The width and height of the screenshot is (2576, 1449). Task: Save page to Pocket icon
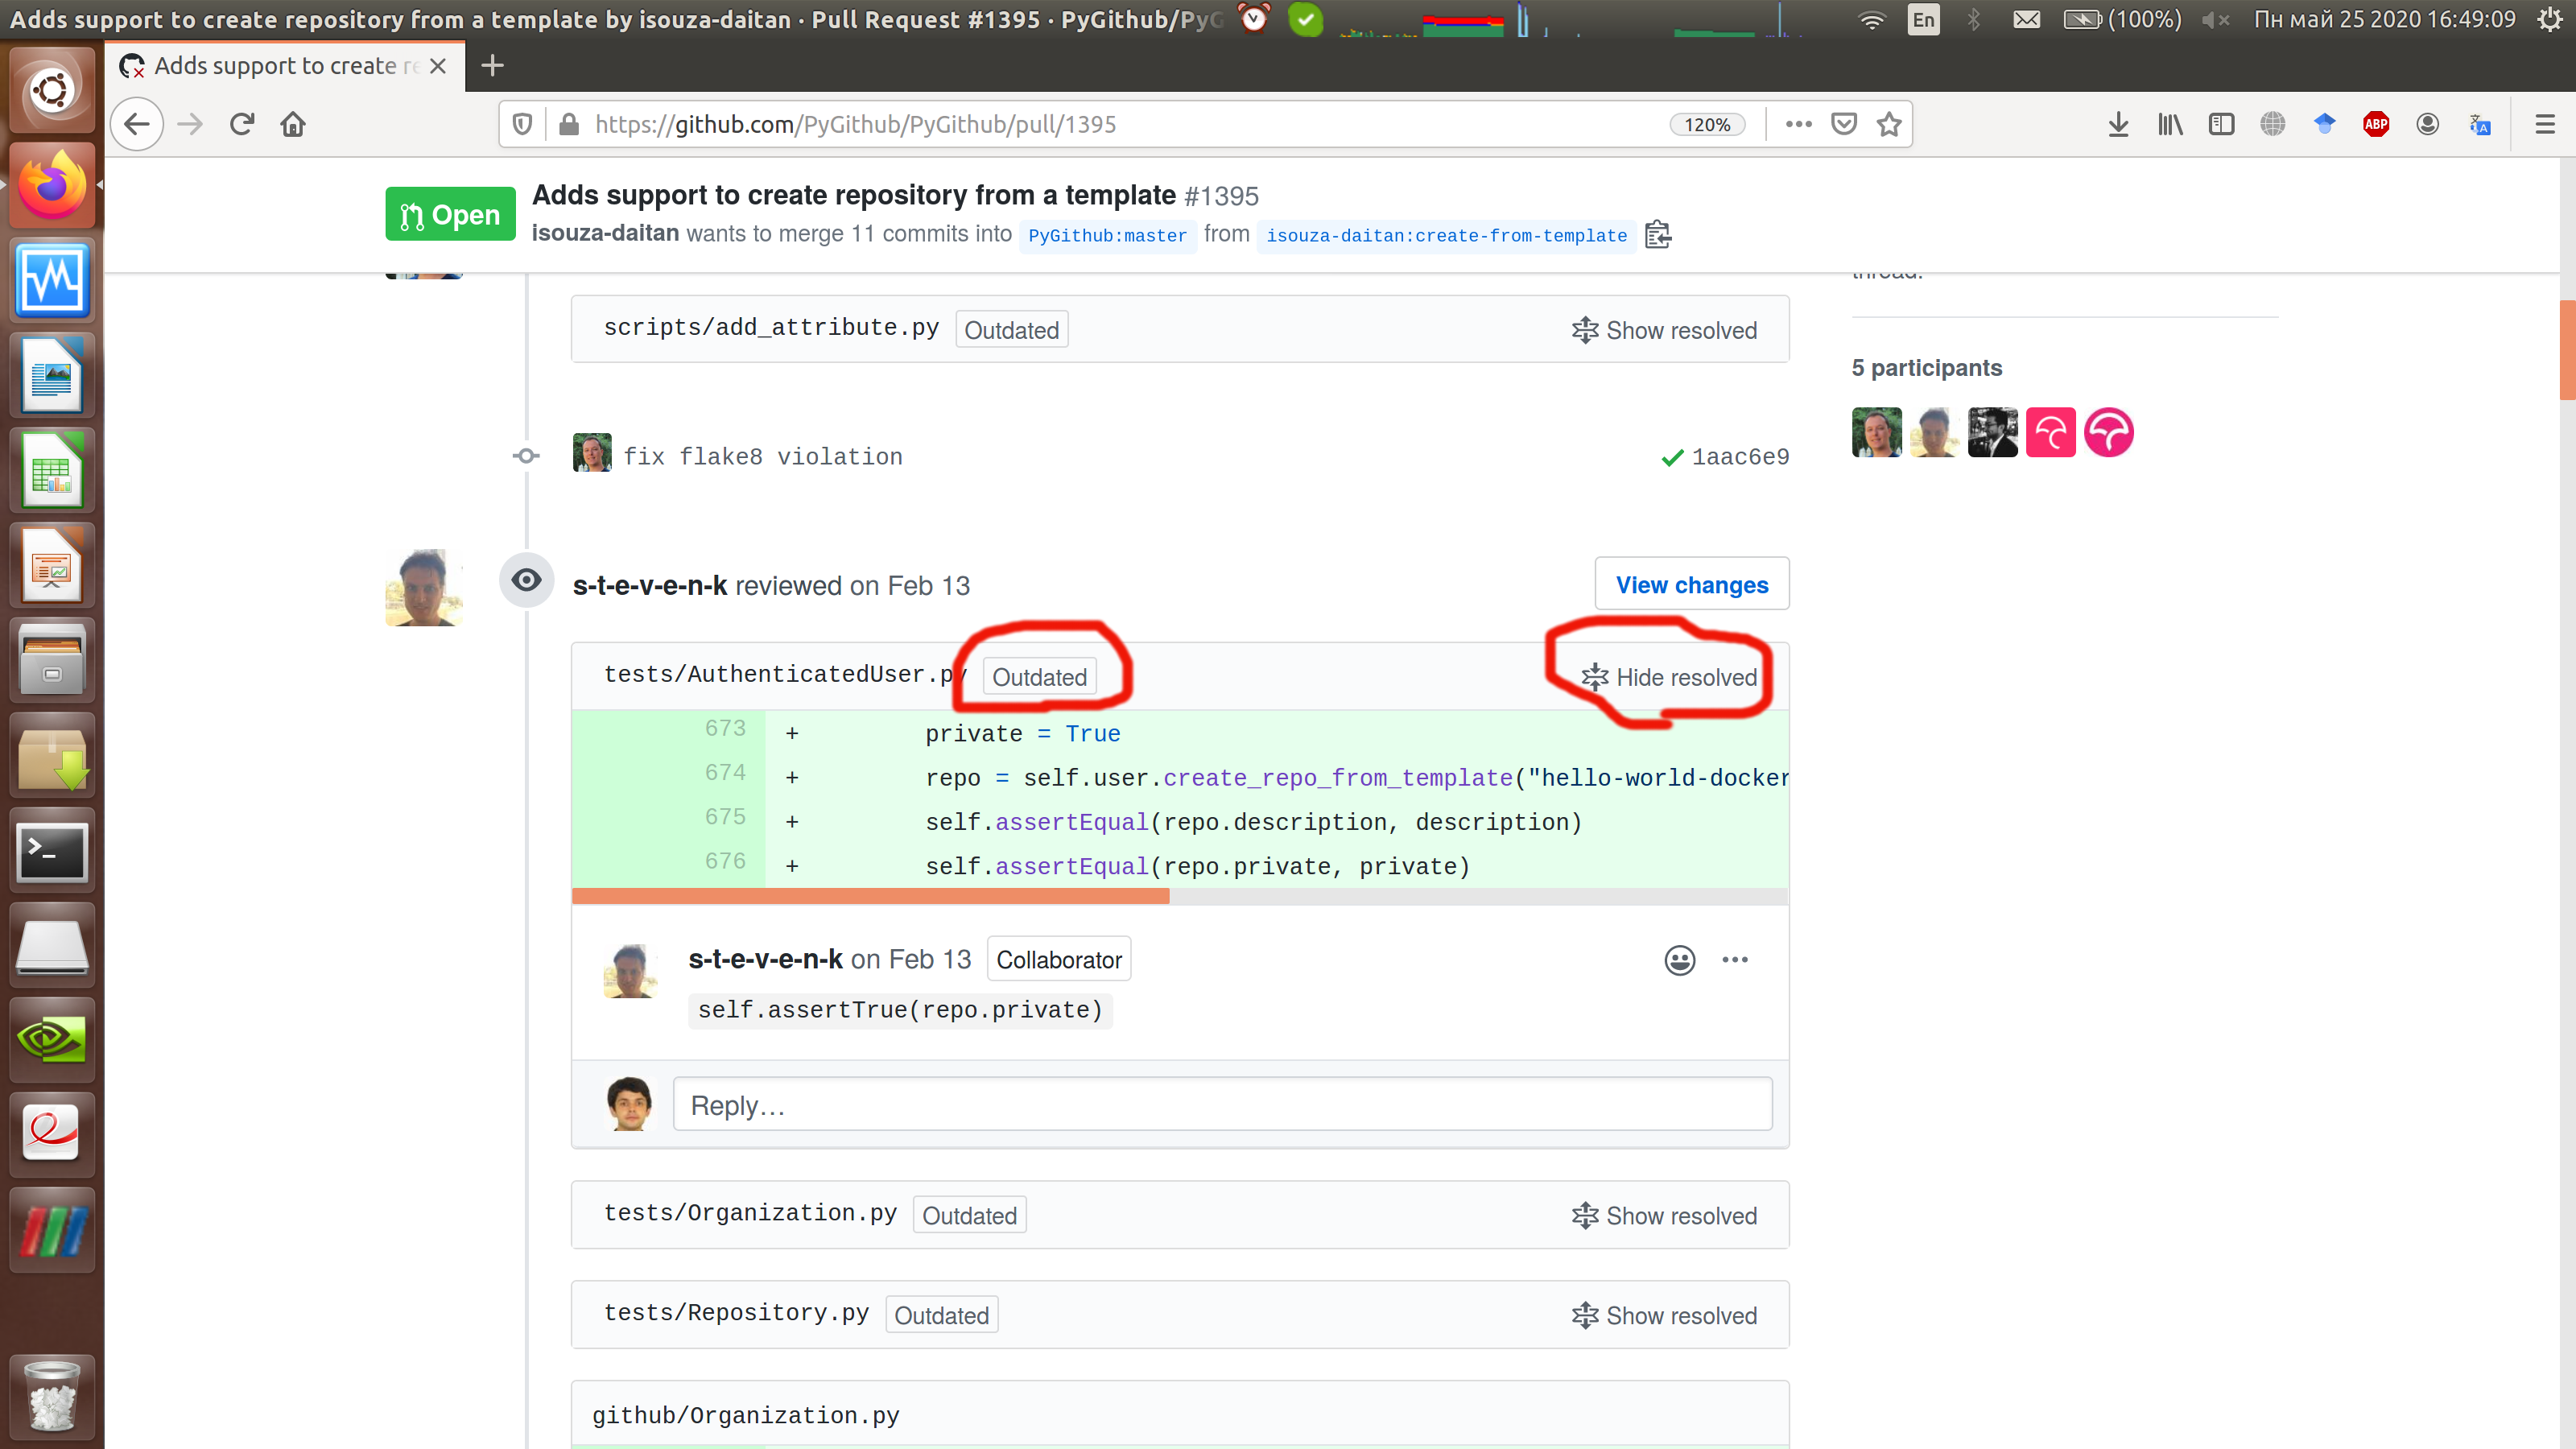pos(1843,124)
